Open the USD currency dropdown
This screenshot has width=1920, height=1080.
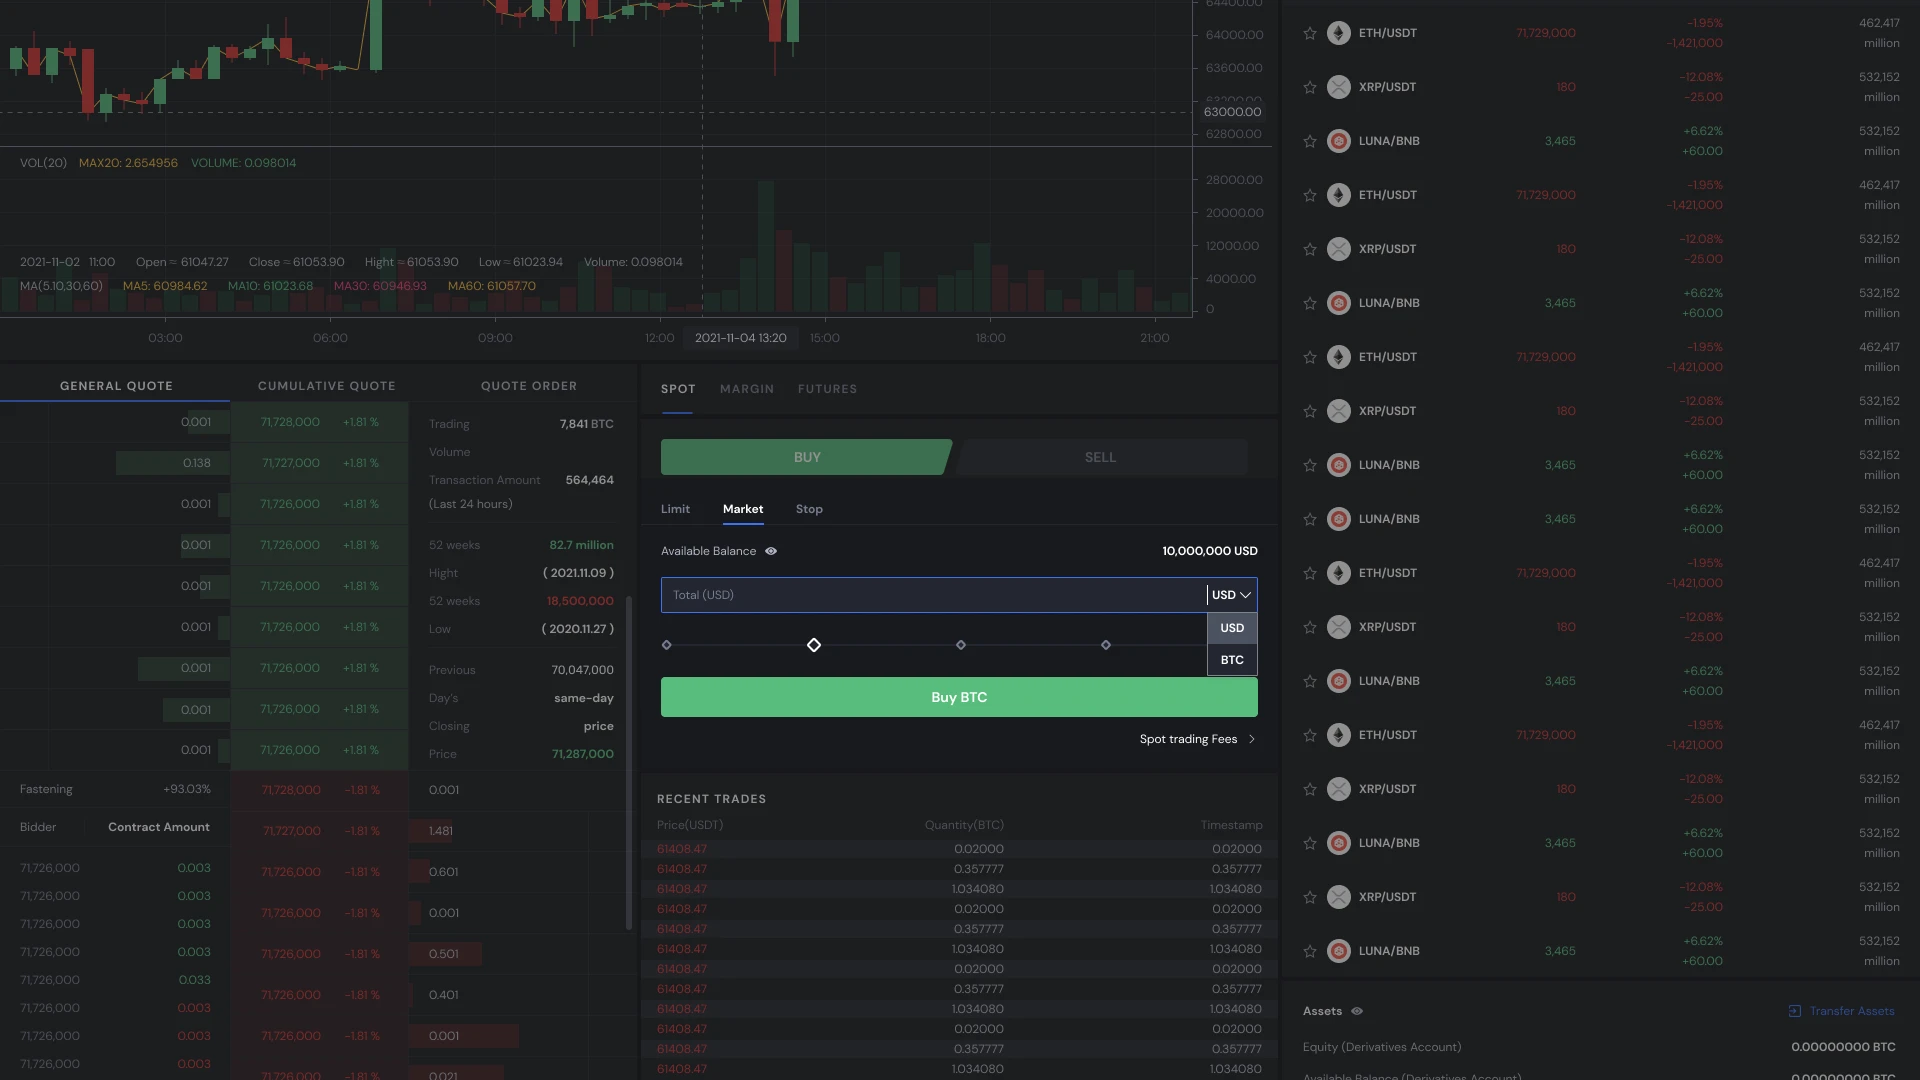(1231, 595)
